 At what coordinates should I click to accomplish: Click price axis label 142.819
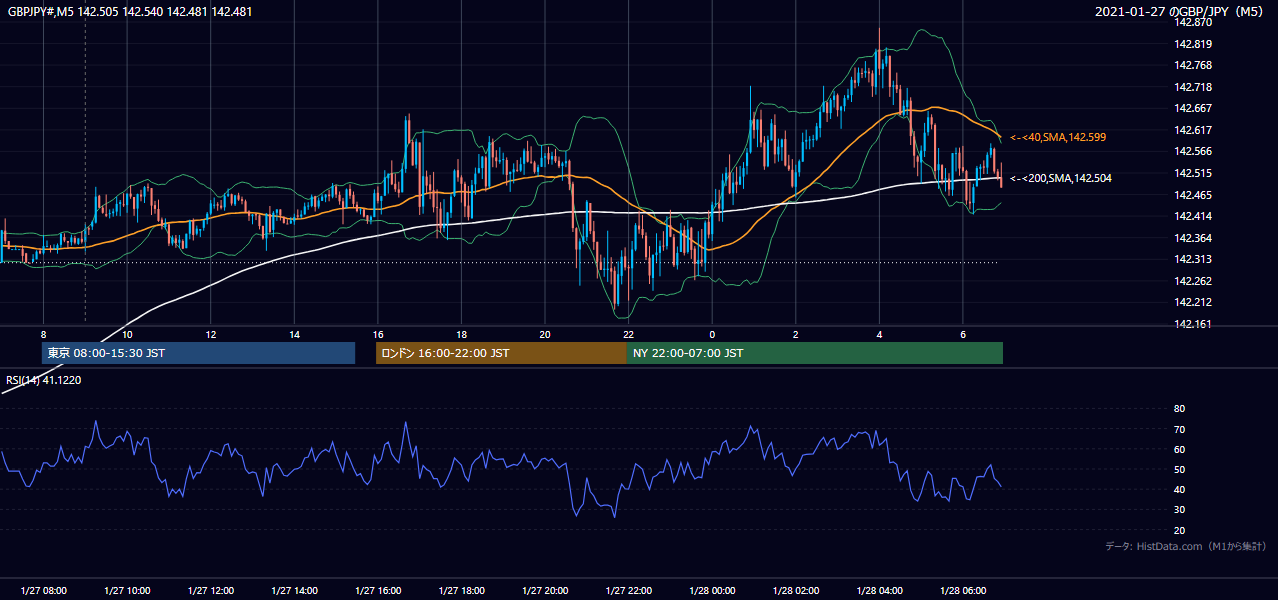1192,44
